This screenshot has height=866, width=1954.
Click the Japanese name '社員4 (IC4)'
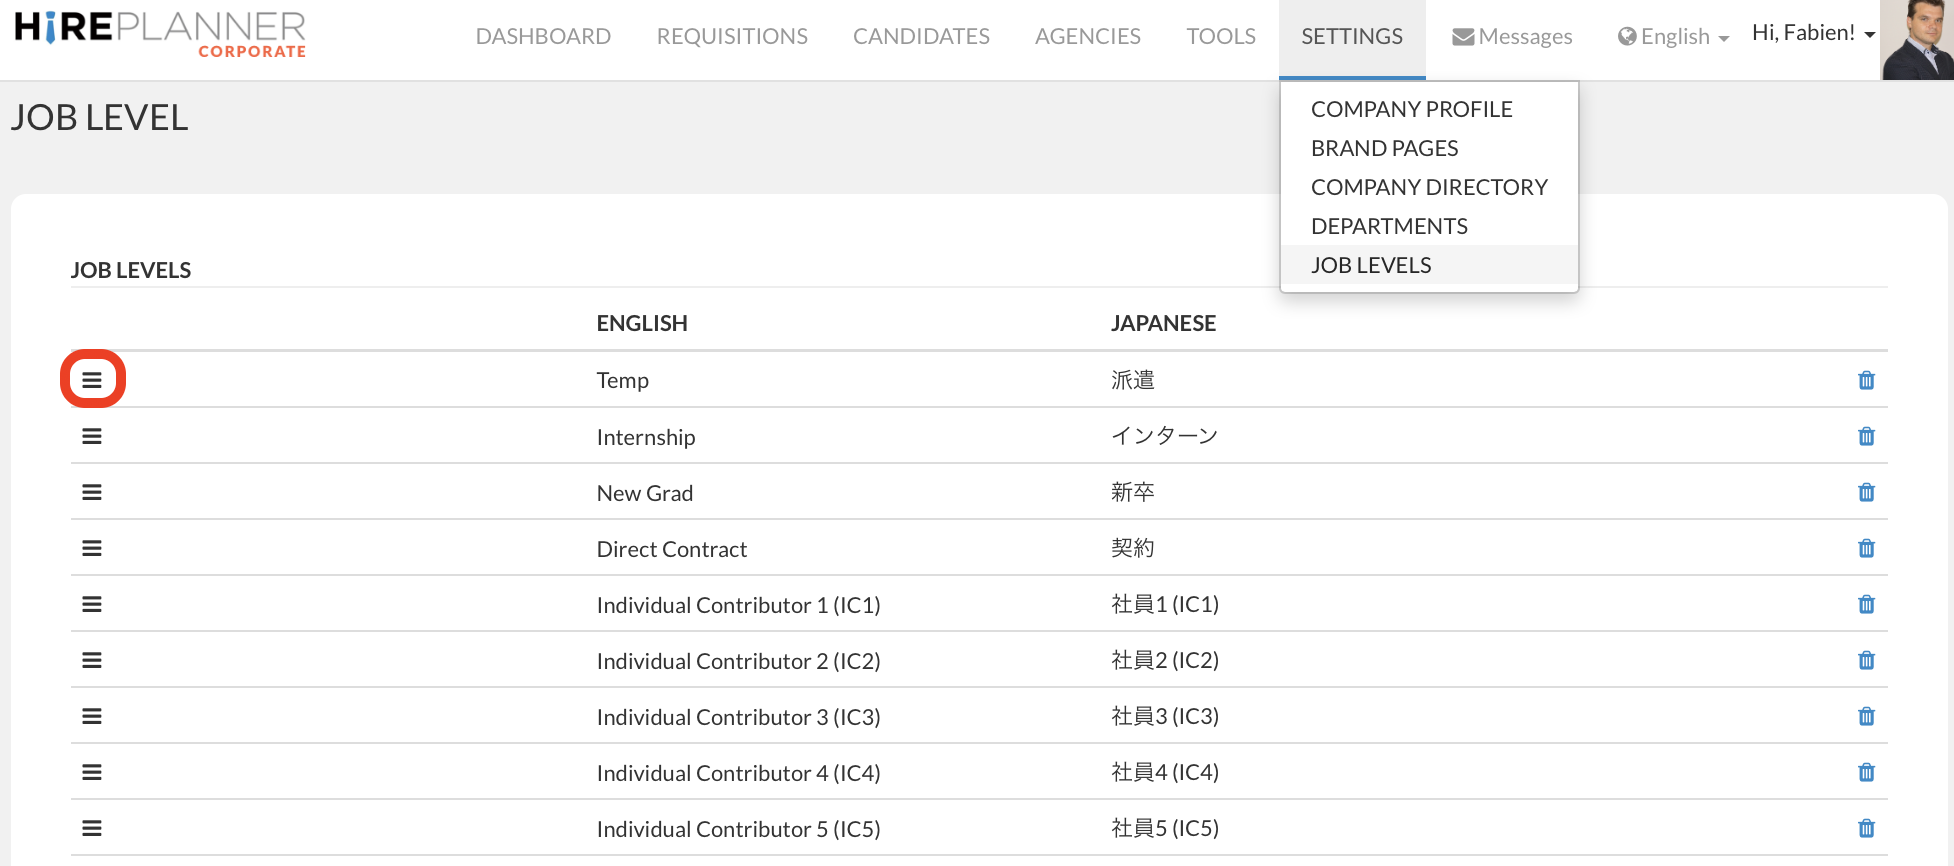[x=1165, y=772]
